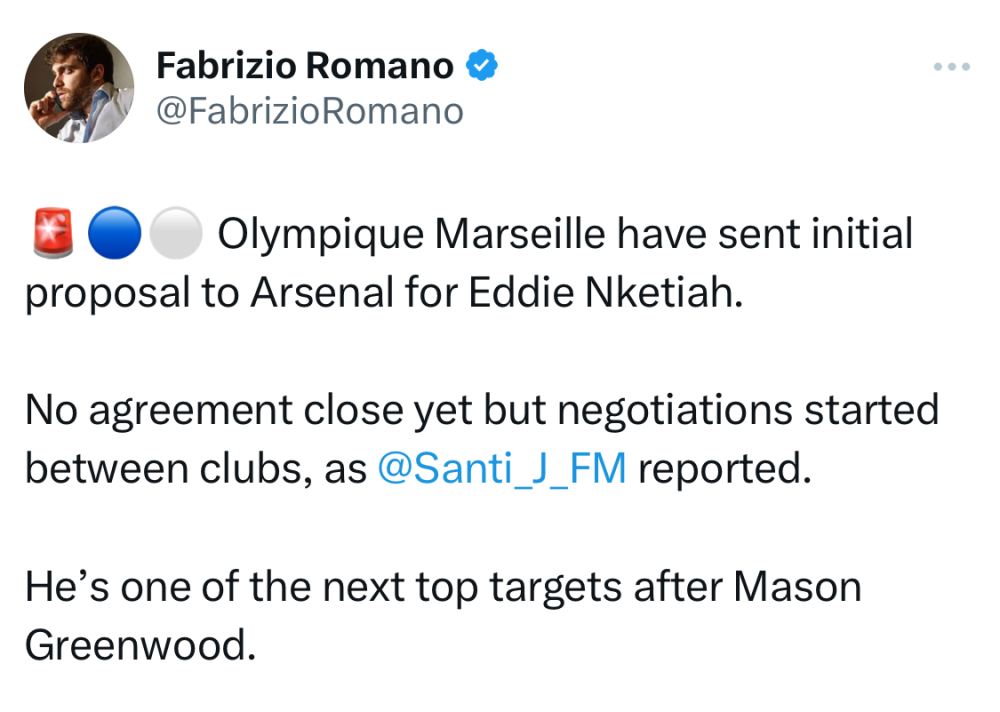Click Fabrizio Romano's profile photo
Image resolution: width=1000 pixels, height=712 pixels.
pyautogui.click(x=79, y=88)
